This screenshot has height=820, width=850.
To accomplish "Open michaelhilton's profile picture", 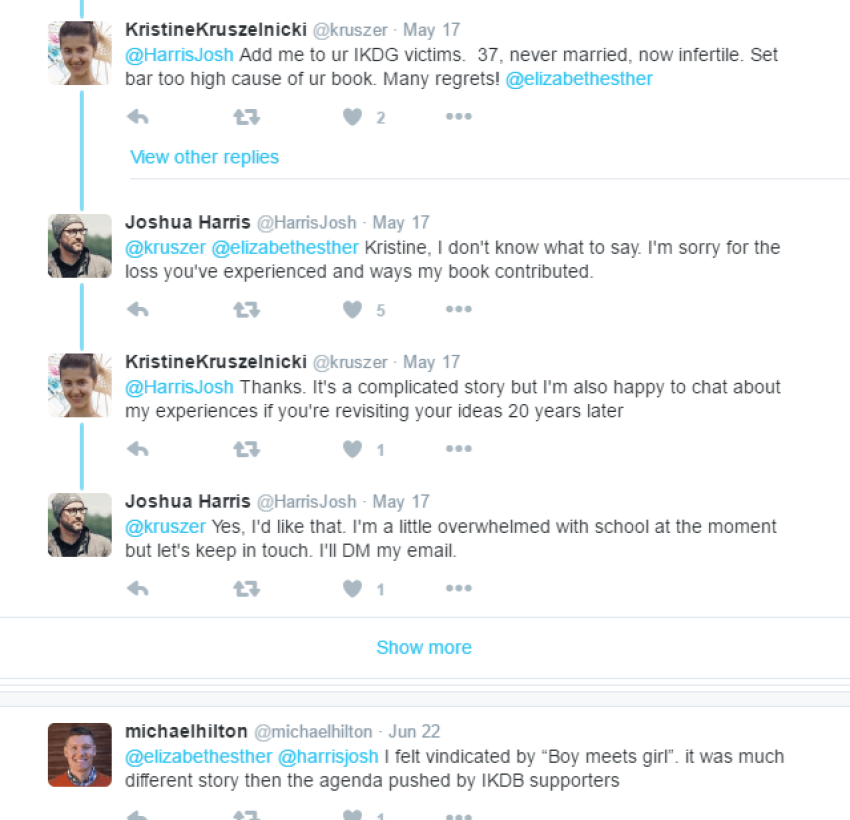I will pyautogui.click(x=80, y=754).
